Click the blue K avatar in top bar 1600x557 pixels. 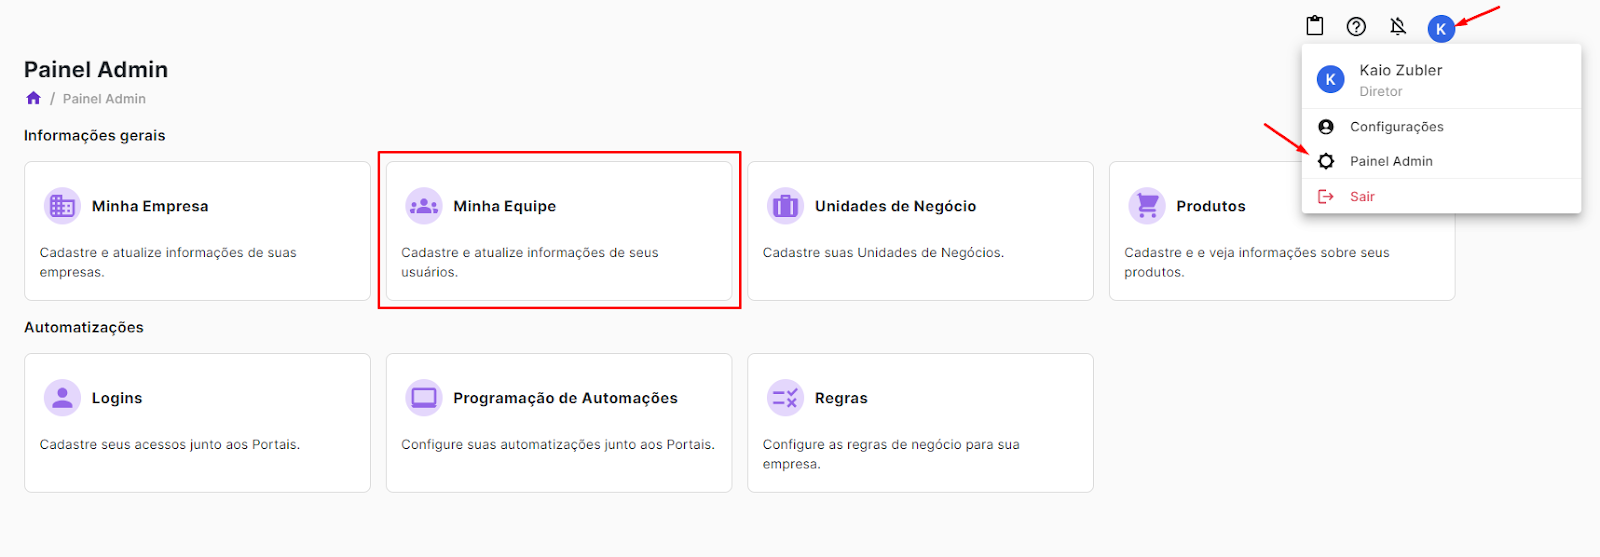[x=1440, y=29]
